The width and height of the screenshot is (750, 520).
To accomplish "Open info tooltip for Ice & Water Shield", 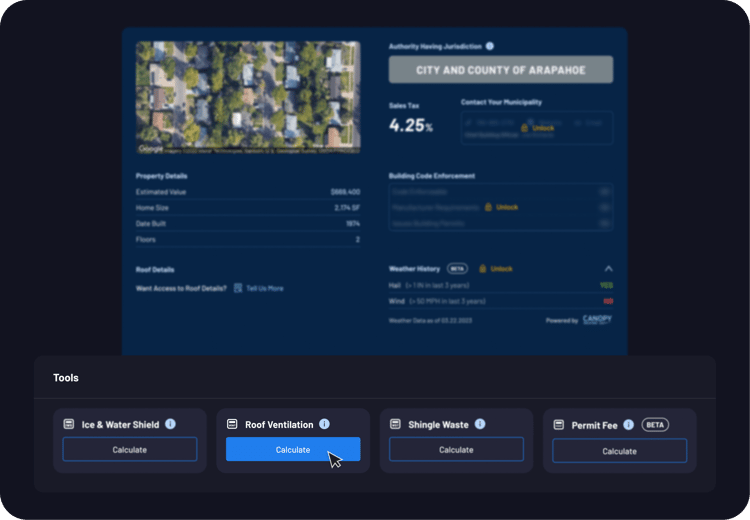I will click(170, 424).
